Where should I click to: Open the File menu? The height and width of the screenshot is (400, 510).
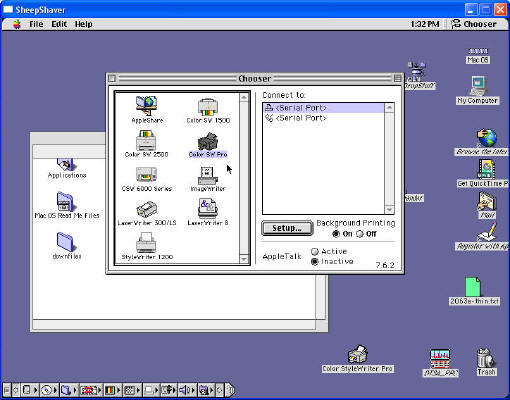(x=36, y=24)
